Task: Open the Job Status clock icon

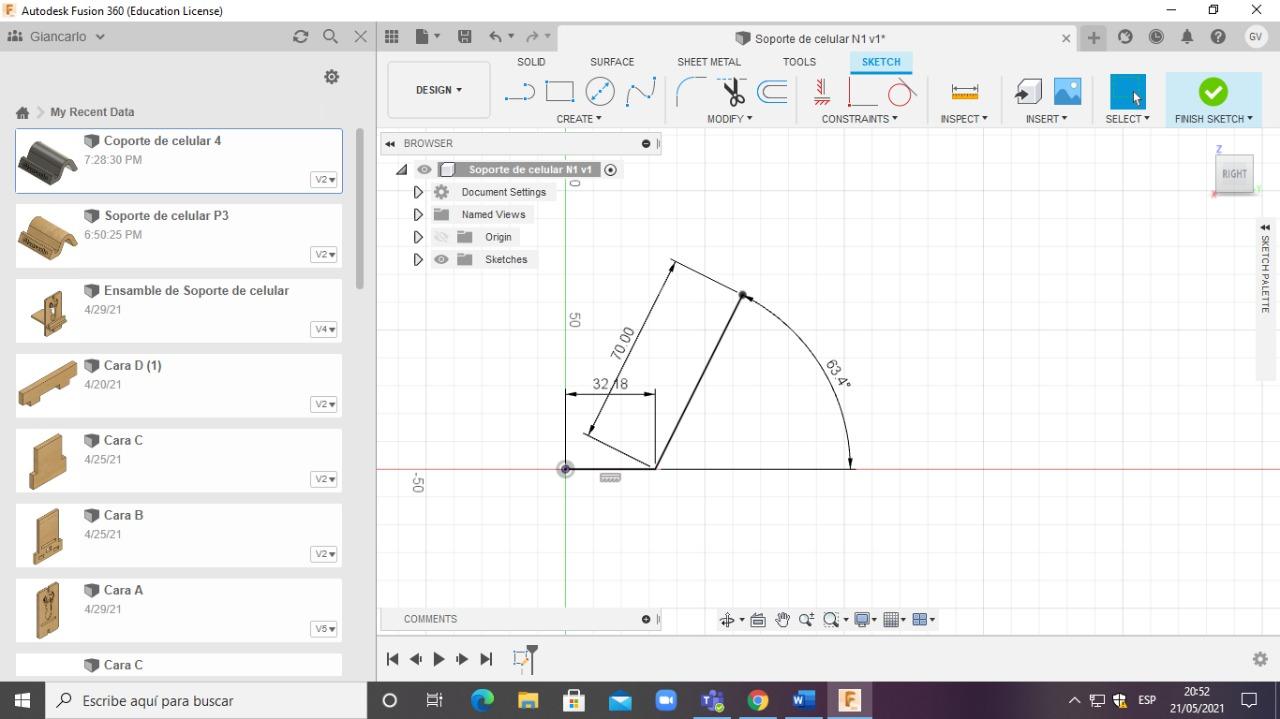Action: (x=1156, y=37)
